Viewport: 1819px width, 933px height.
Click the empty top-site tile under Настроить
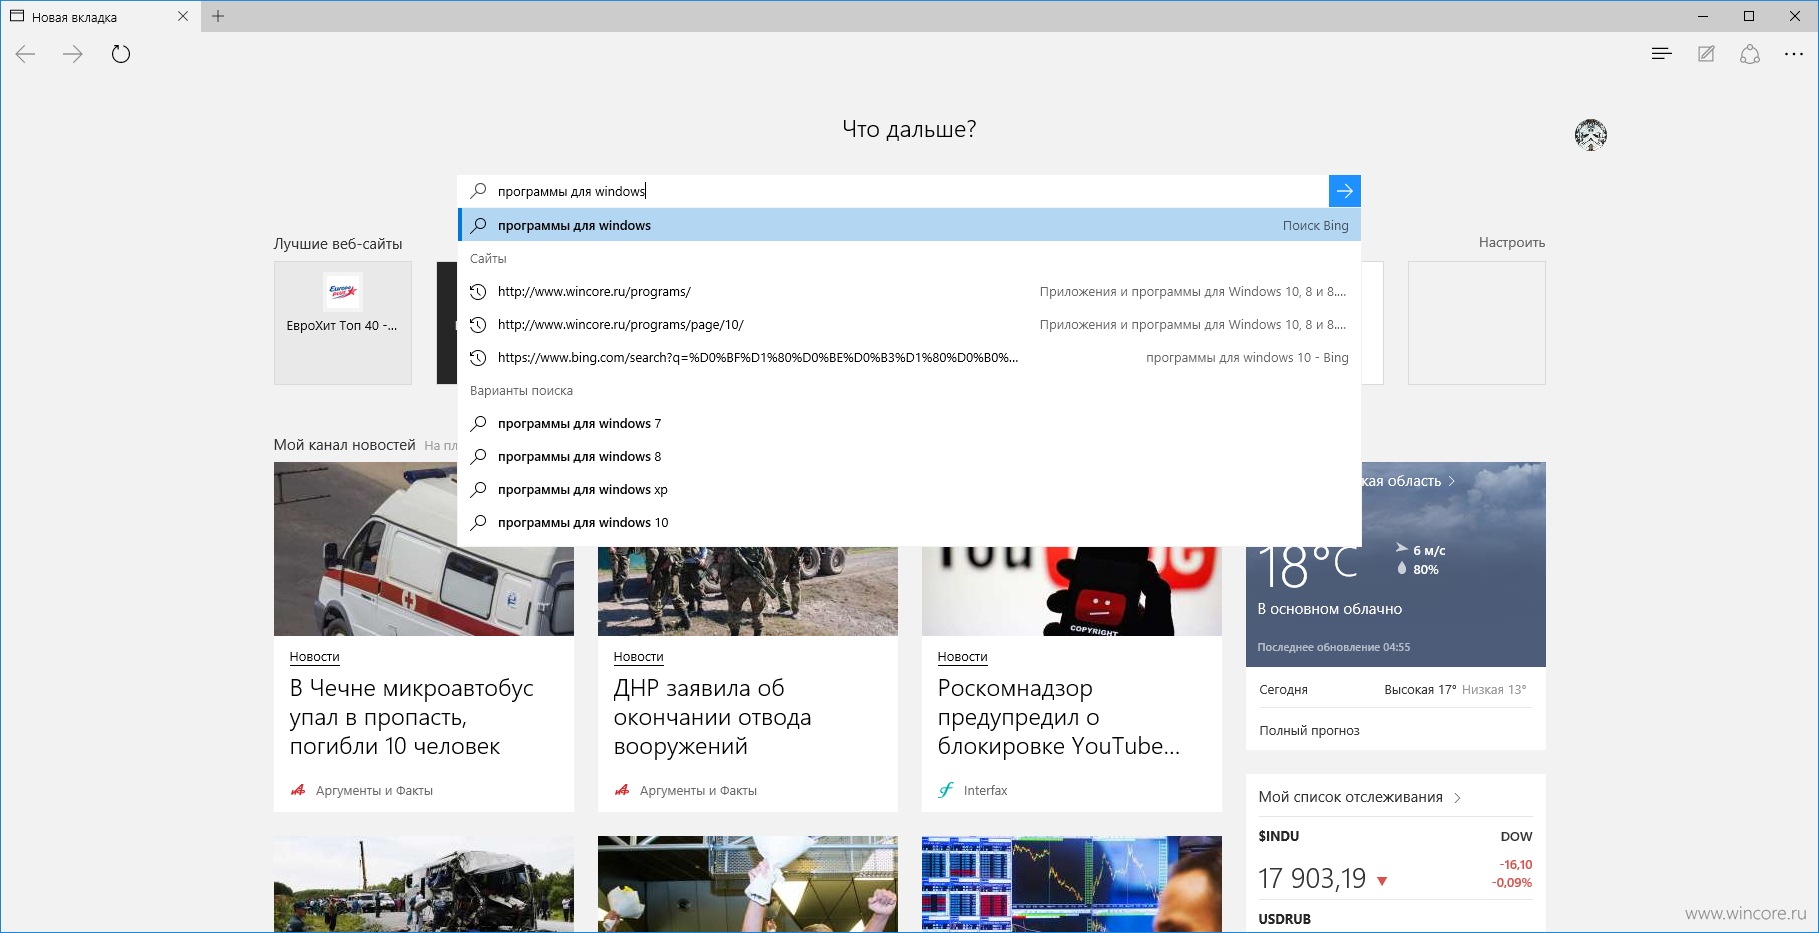pos(1477,323)
